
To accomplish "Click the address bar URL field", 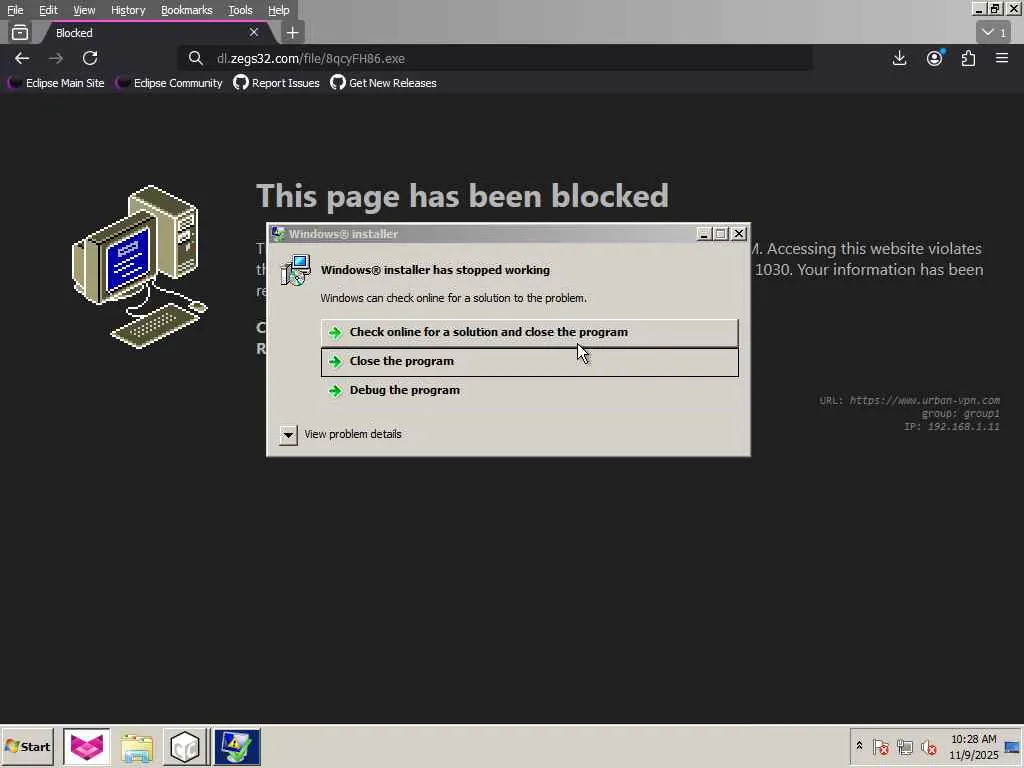I will pos(496,58).
